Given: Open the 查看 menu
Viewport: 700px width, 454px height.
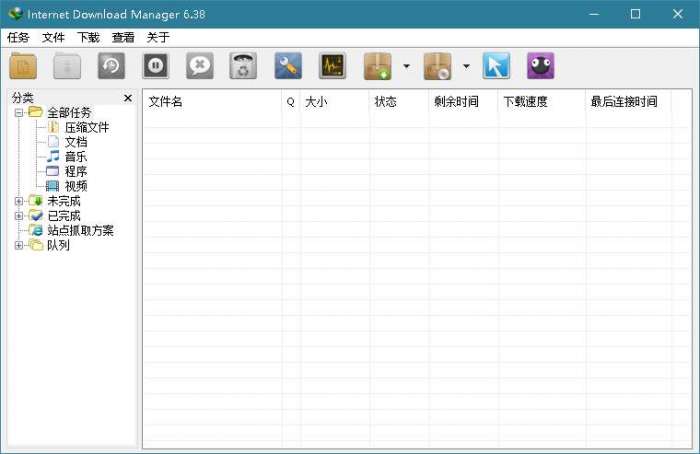Looking at the screenshot, I should (x=123, y=37).
